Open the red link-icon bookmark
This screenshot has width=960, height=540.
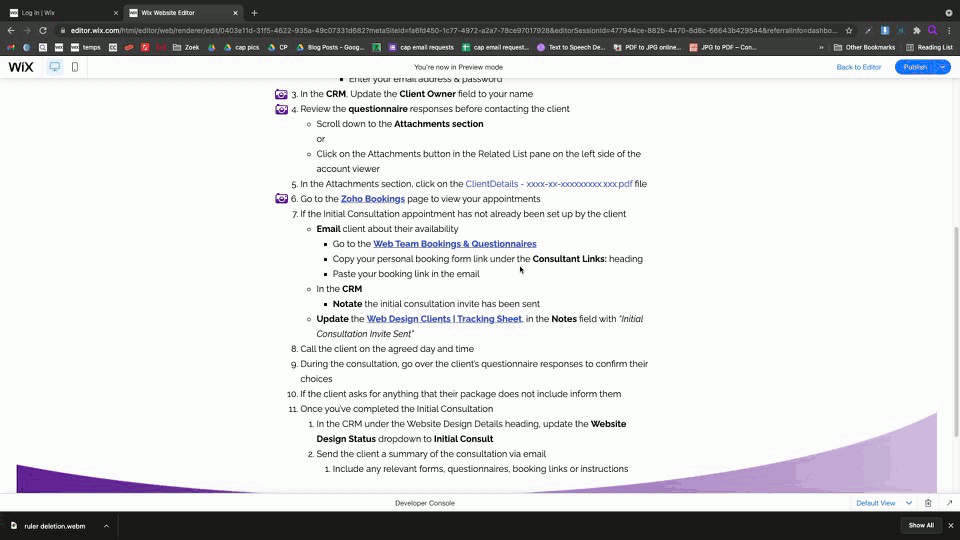tap(129, 47)
